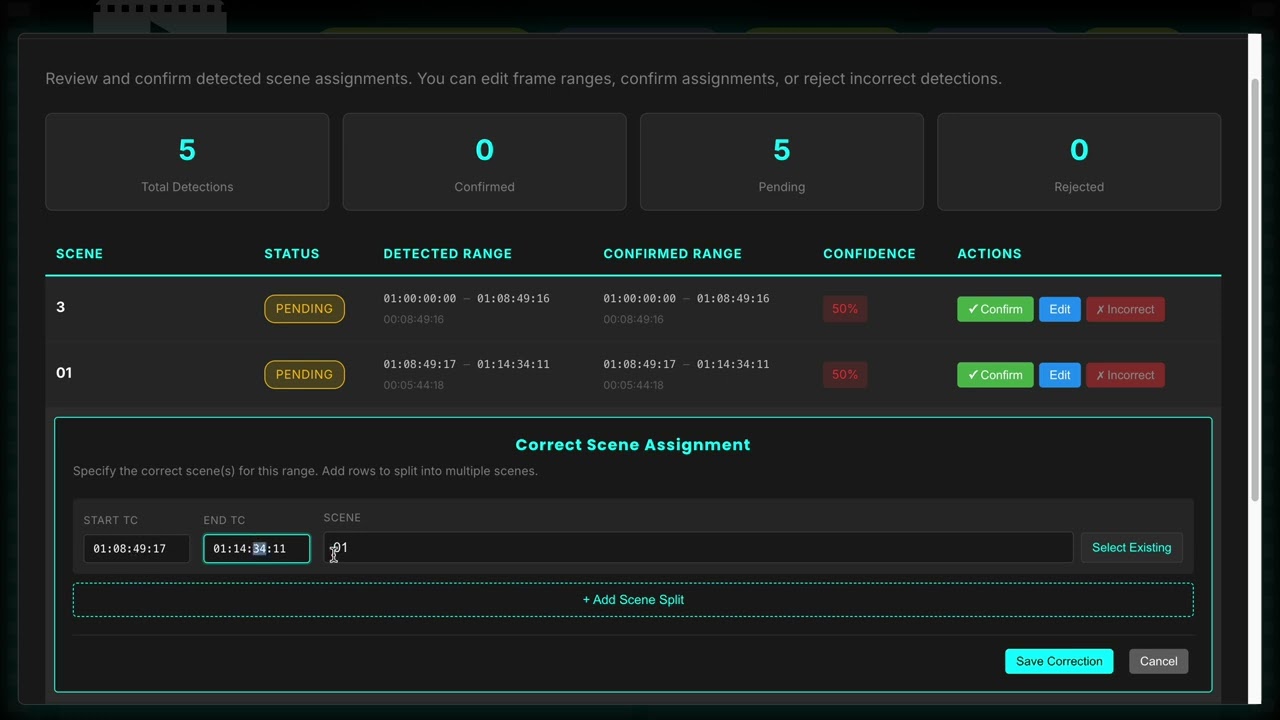Screen dimensions: 1280x720
Task: Cancel the scene correction
Action: (x=1158, y=661)
